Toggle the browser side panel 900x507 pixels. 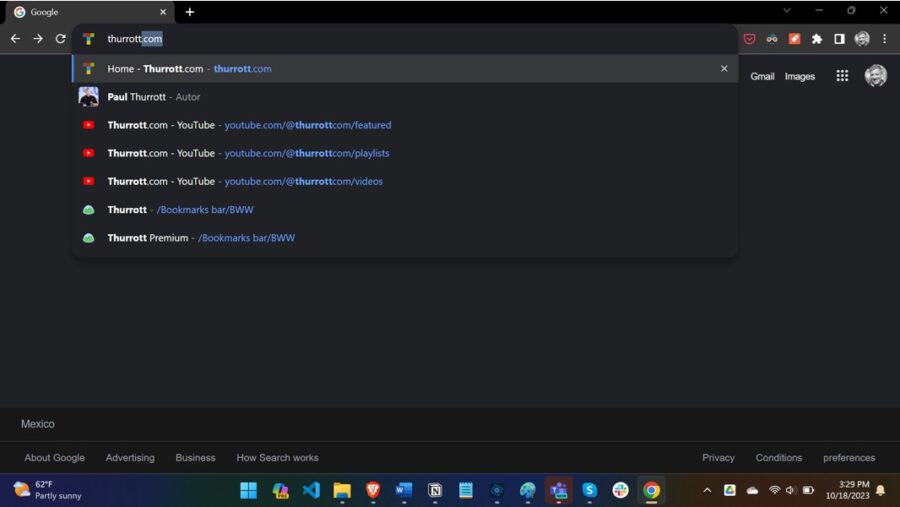click(839, 39)
